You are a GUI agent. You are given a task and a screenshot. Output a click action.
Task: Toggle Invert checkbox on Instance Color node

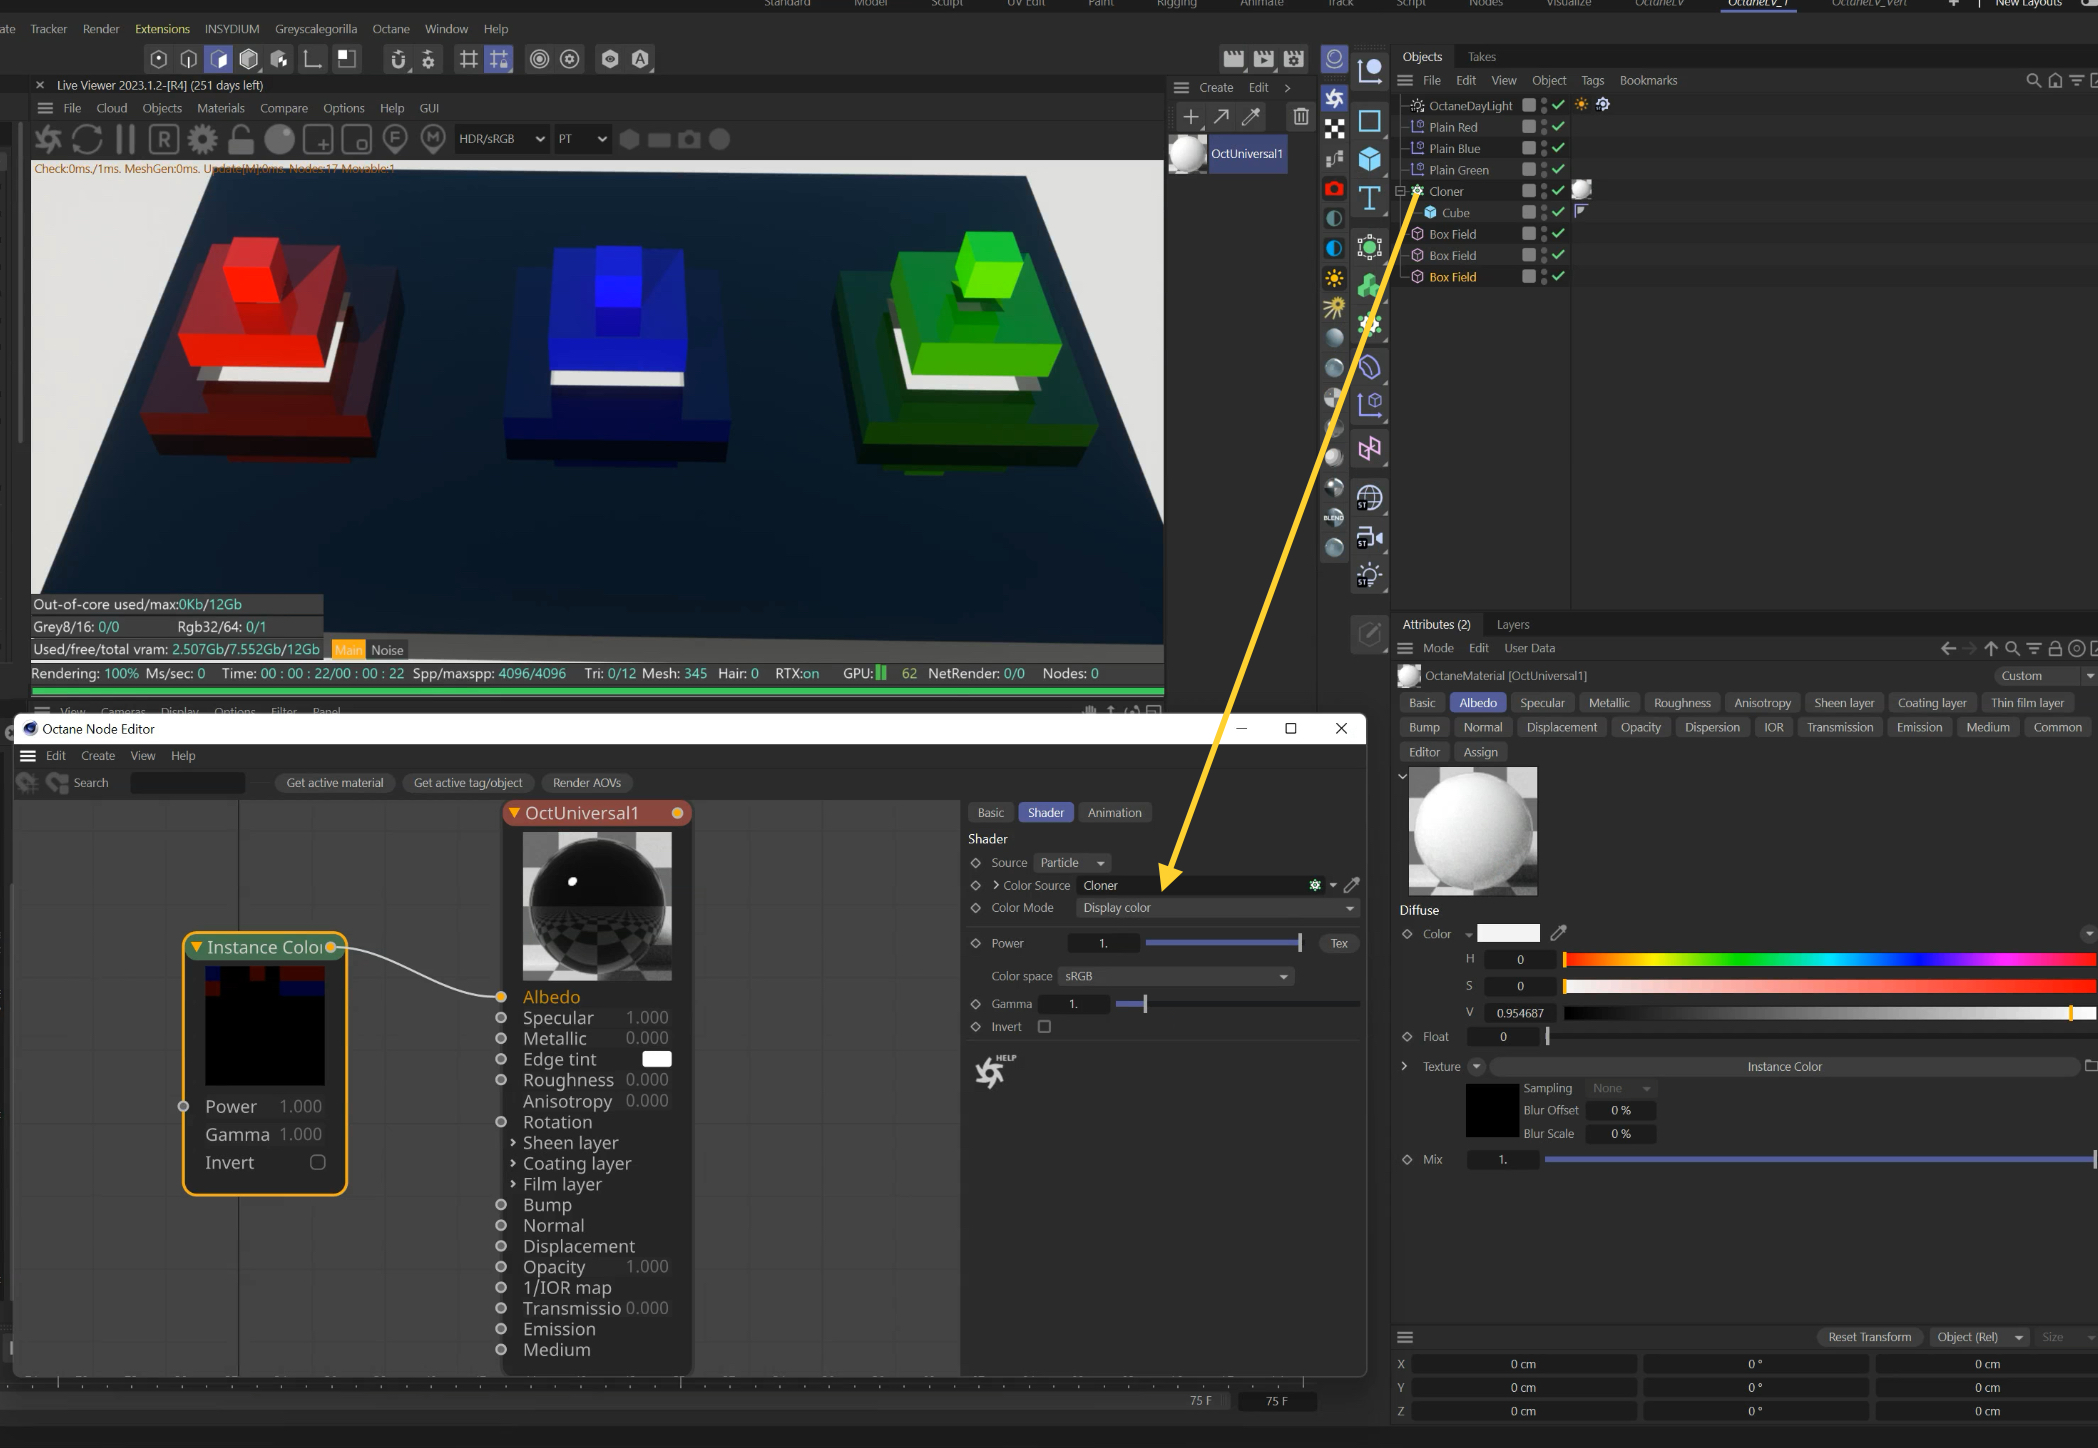pyautogui.click(x=317, y=1162)
